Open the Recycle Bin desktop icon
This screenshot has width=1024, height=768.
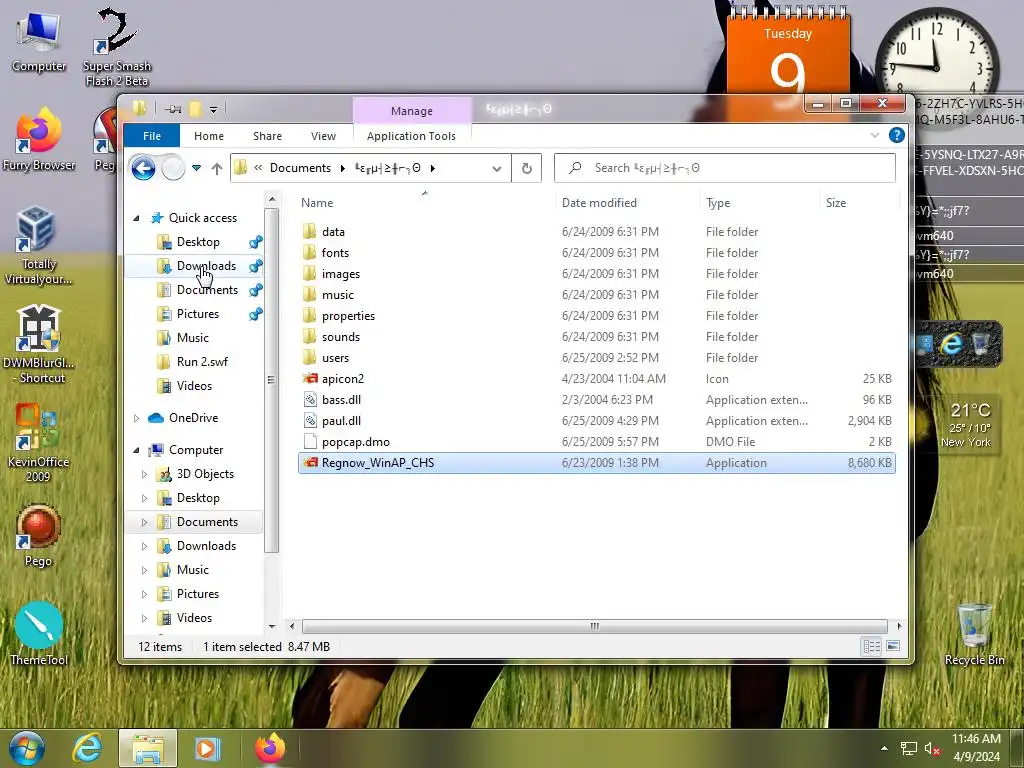click(x=974, y=634)
